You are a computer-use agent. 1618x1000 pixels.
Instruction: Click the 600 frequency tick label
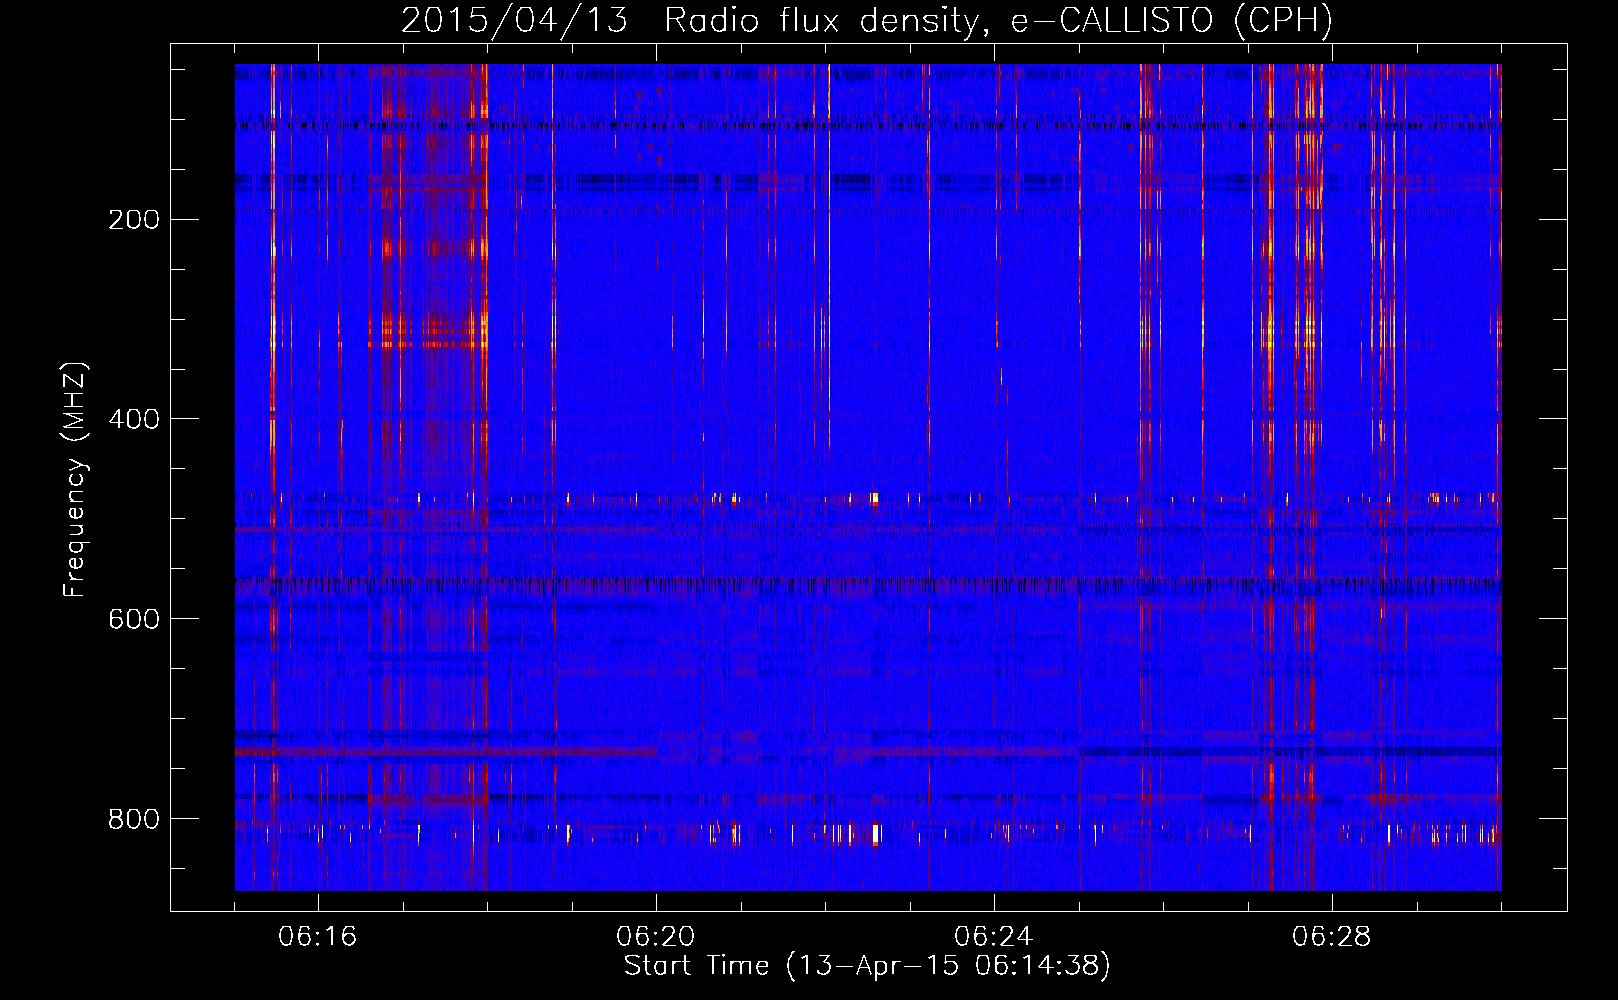click(x=134, y=619)
